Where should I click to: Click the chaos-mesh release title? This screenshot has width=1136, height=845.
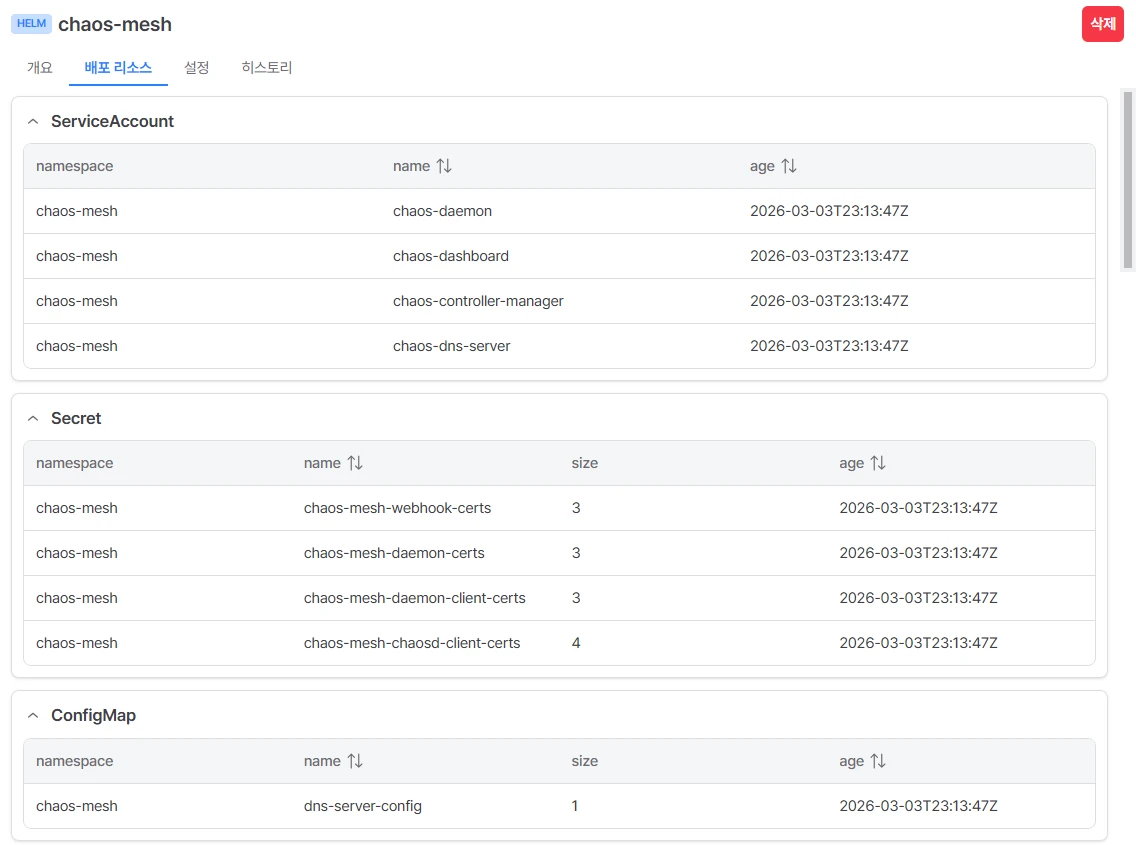tap(114, 24)
